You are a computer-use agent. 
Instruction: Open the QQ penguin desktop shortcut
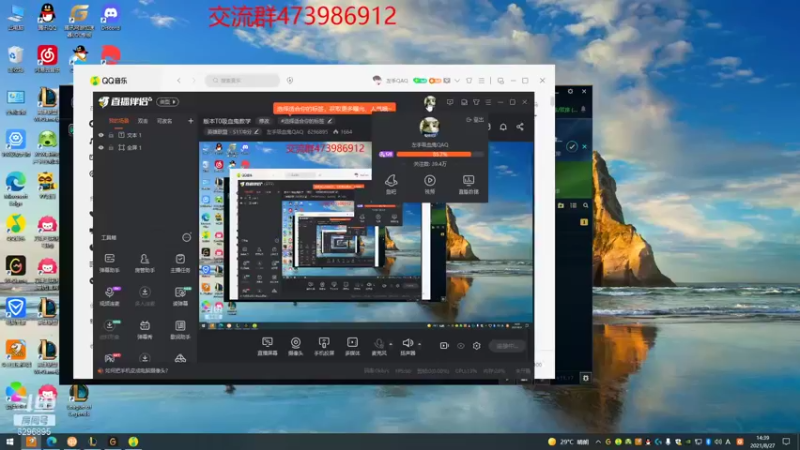click(47, 17)
